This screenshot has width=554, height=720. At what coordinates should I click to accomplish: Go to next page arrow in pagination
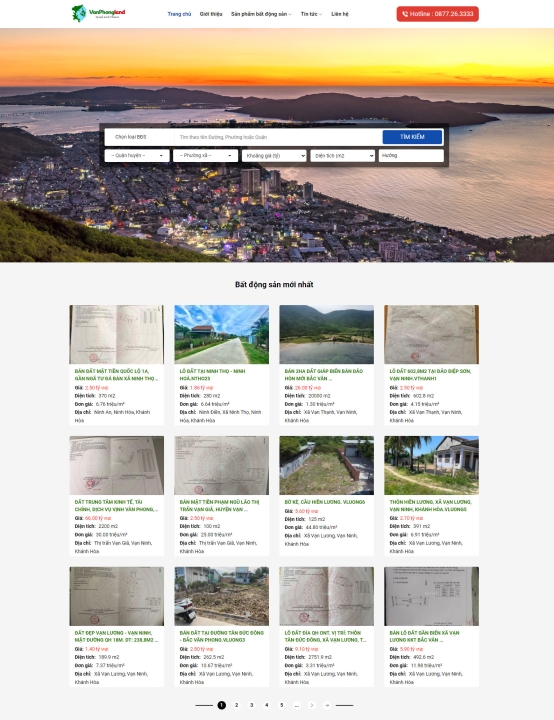click(x=312, y=705)
